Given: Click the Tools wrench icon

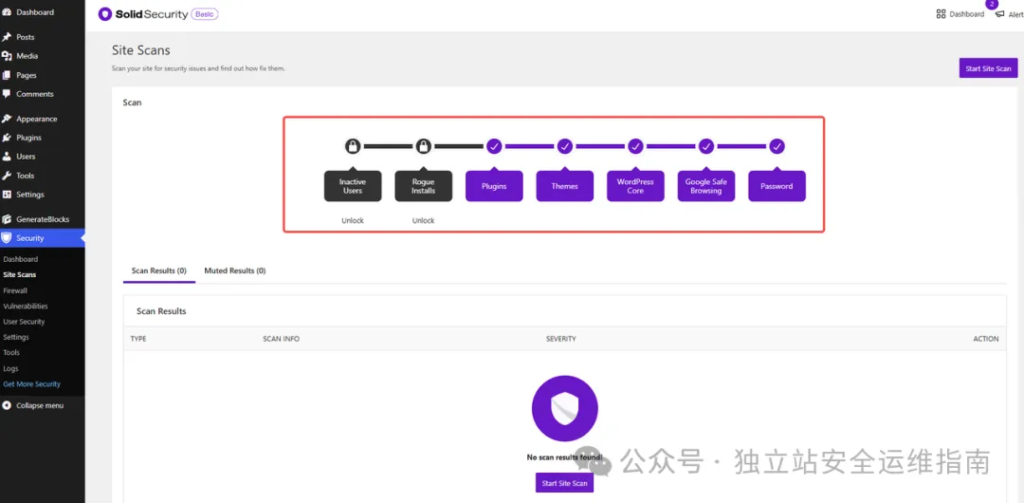Looking at the screenshot, I should click(7, 176).
